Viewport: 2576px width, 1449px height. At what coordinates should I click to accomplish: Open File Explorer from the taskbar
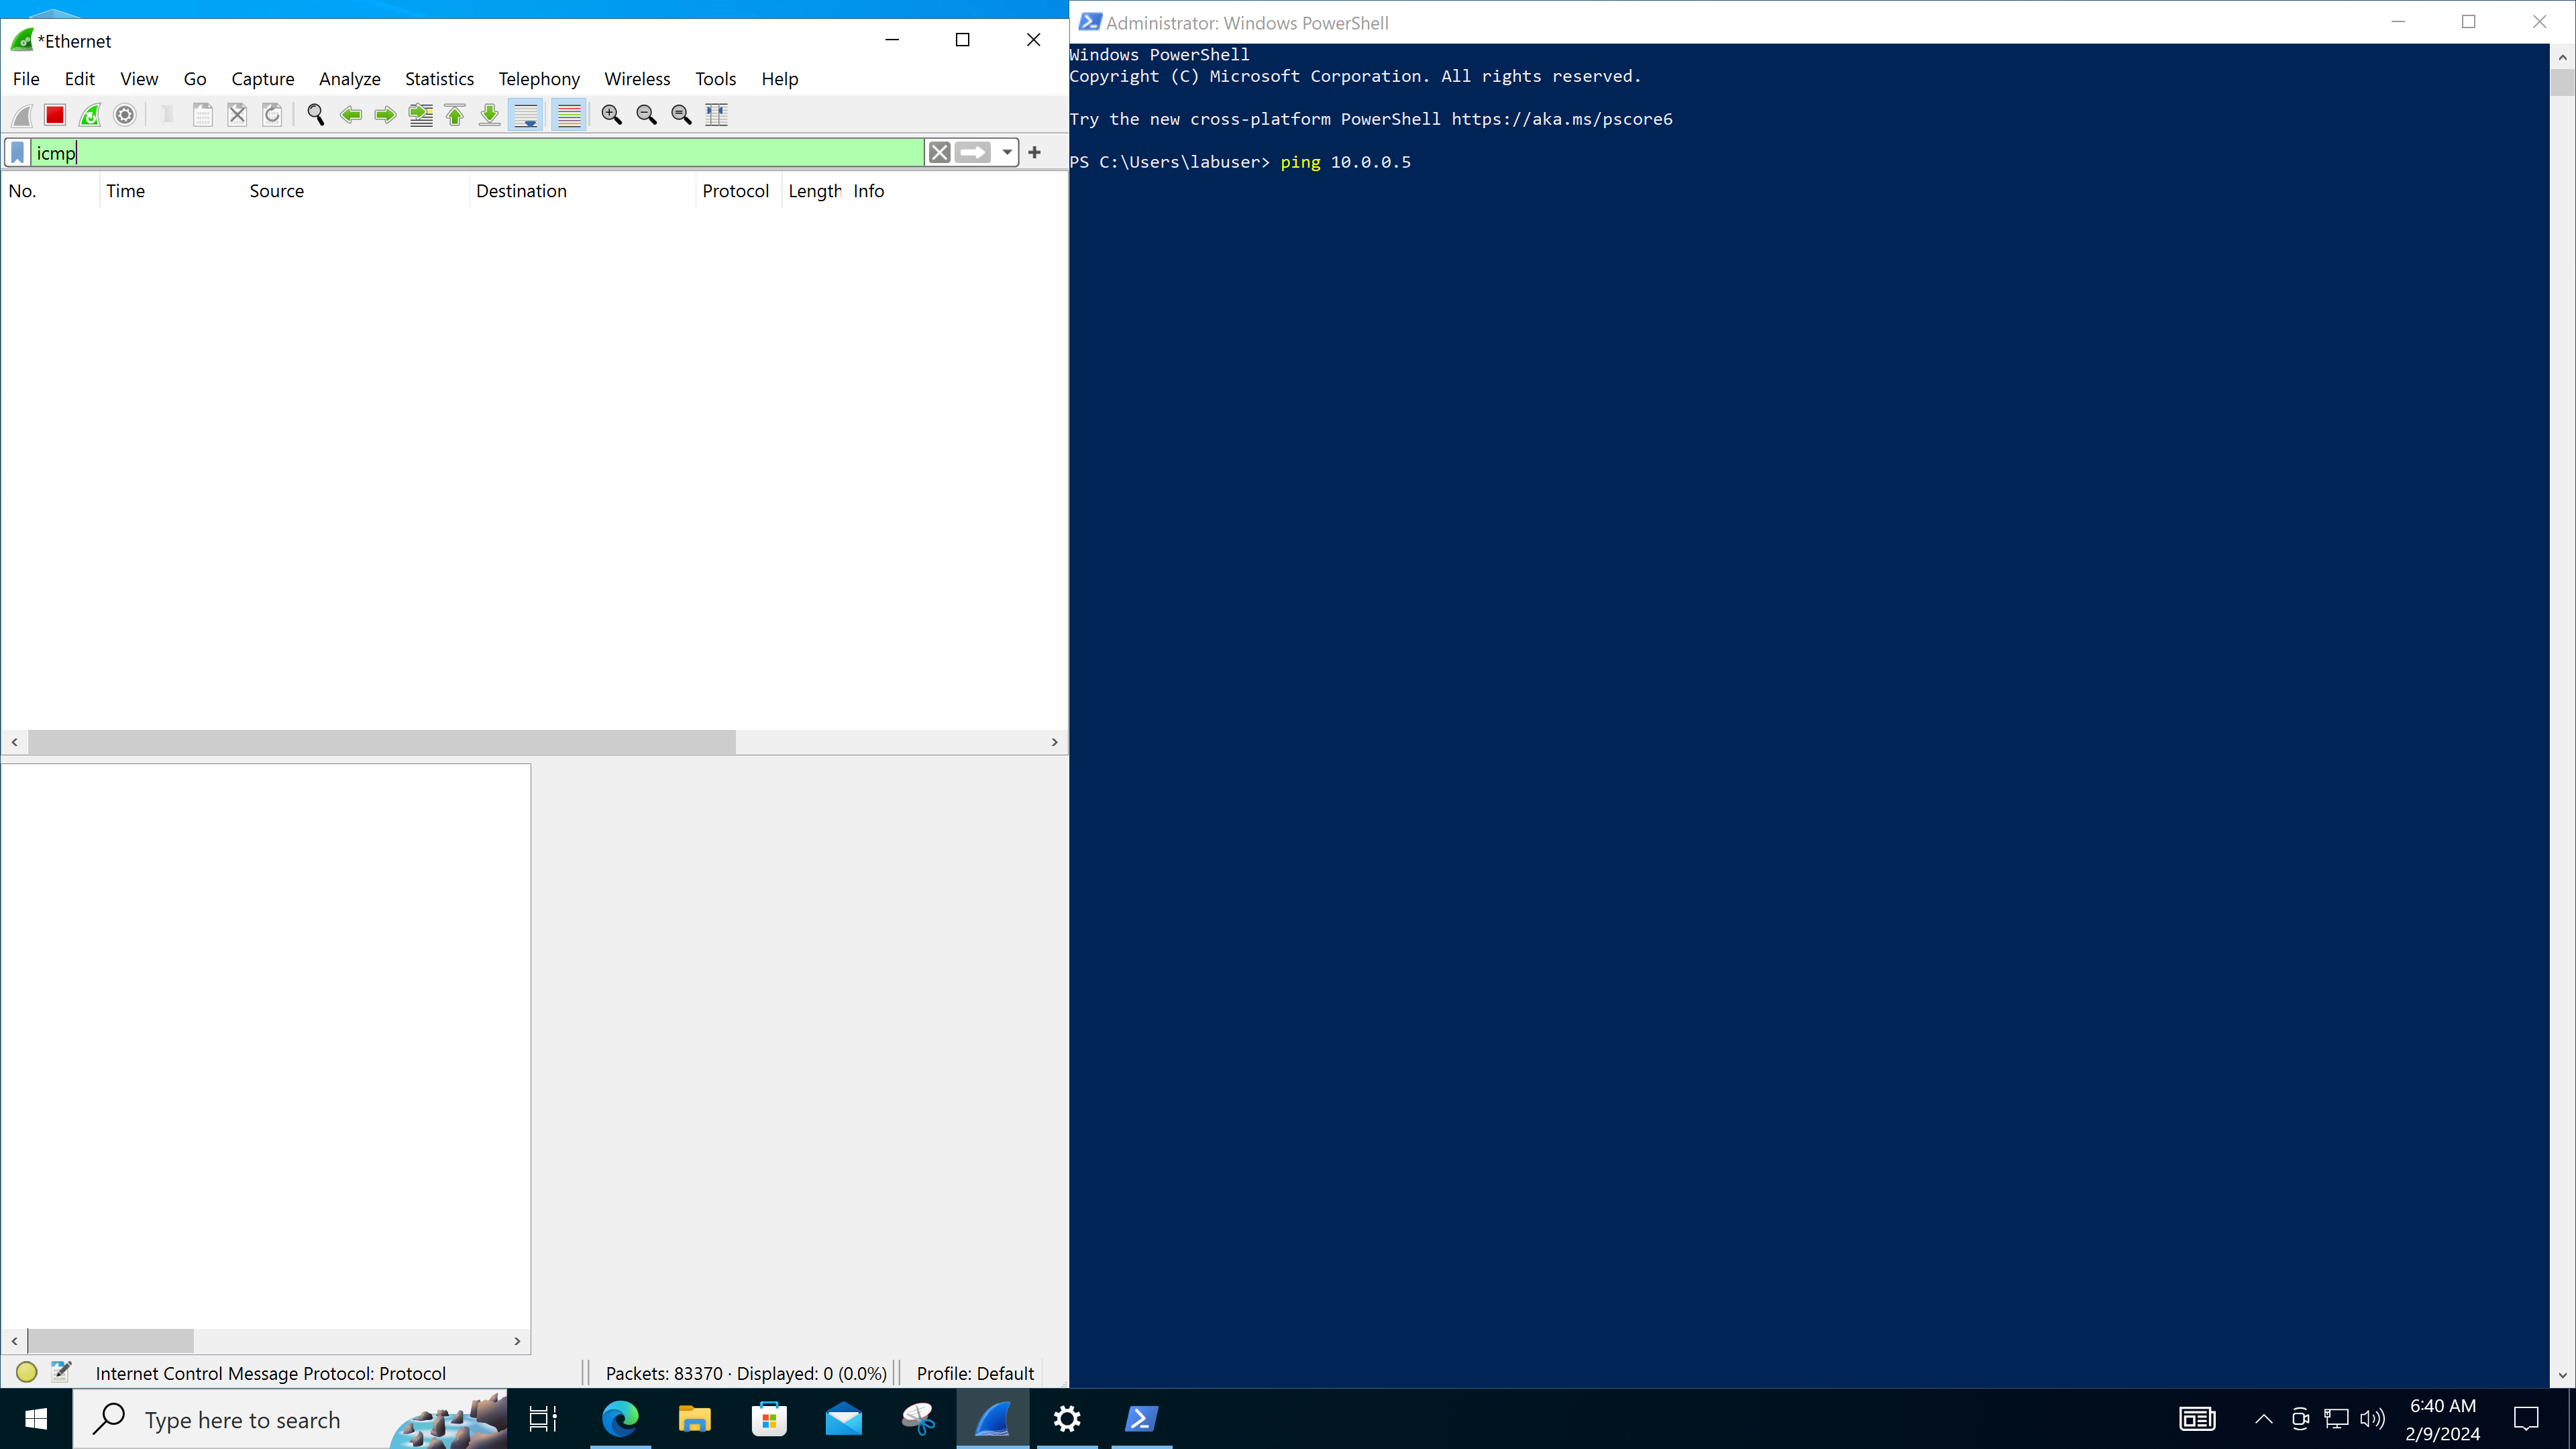pyautogui.click(x=694, y=1419)
